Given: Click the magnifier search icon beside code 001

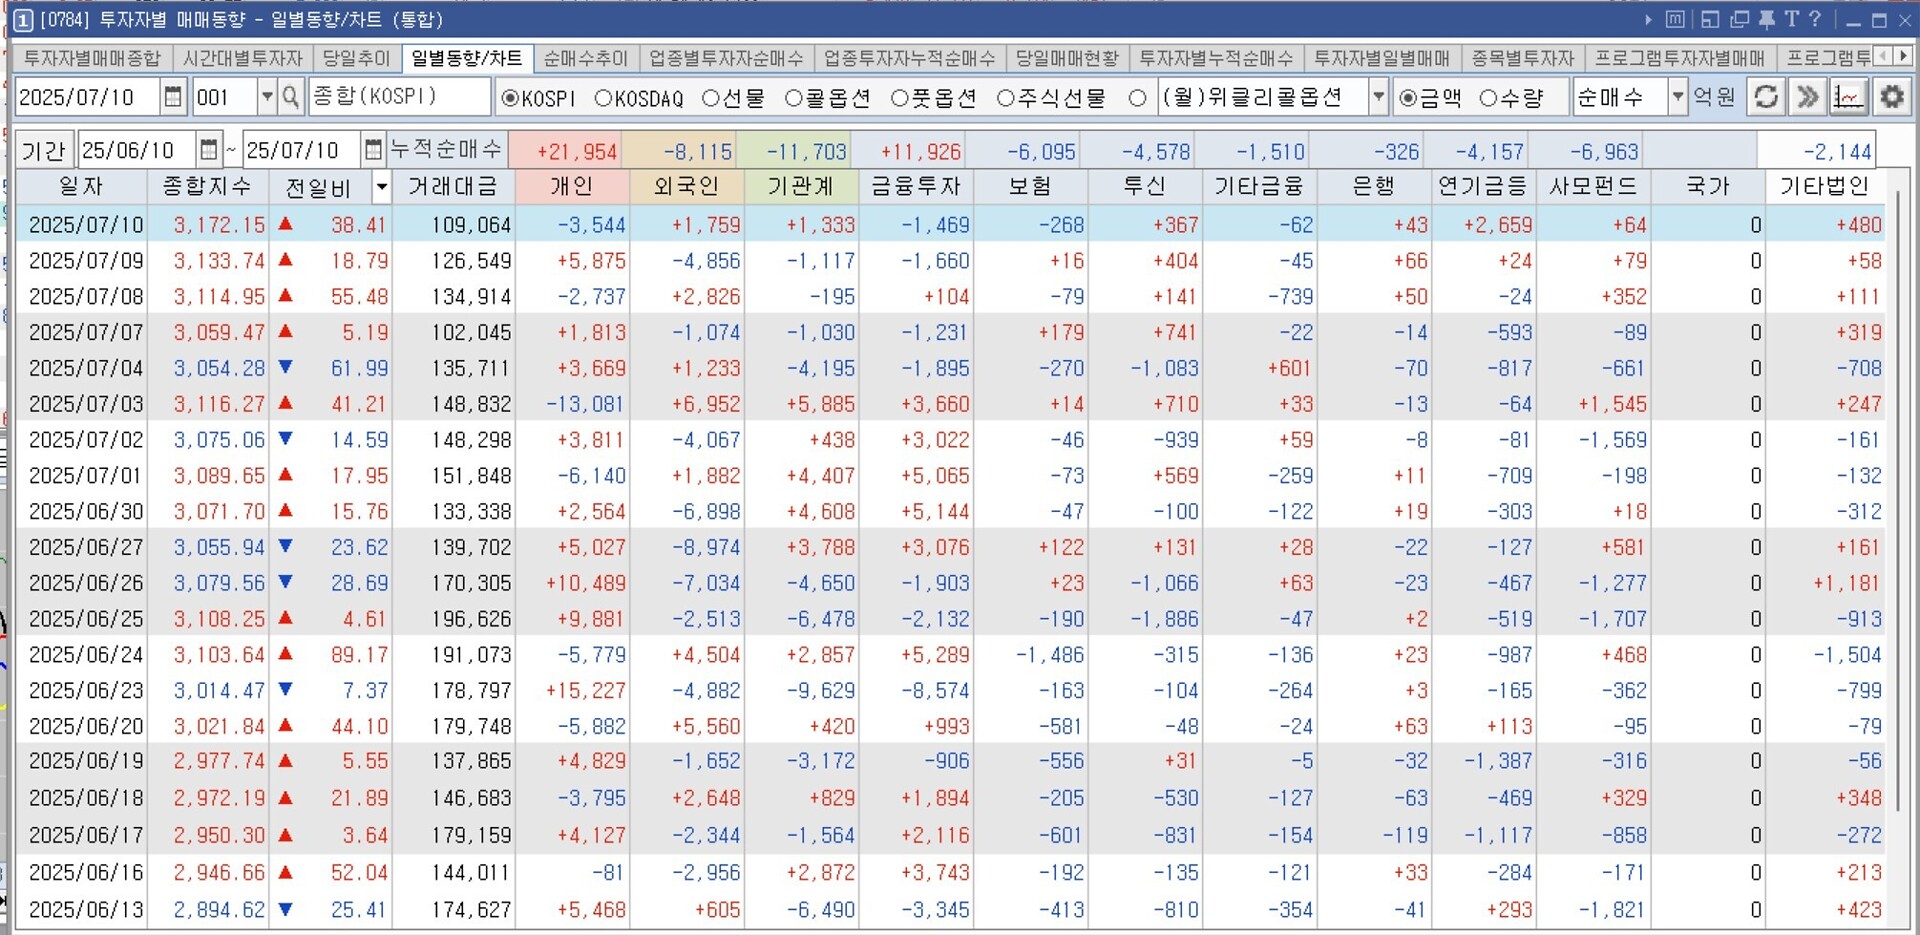Looking at the screenshot, I should [x=291, y=97].
